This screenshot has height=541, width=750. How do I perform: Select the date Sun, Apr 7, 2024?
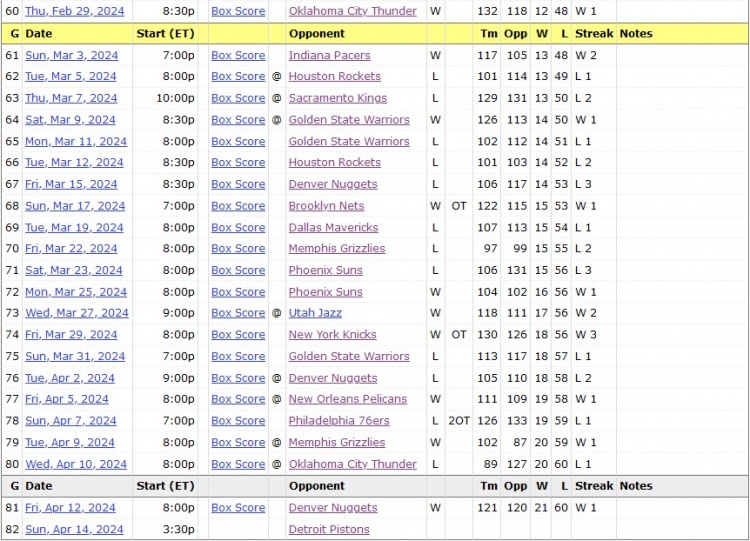(x=71, y=420)
